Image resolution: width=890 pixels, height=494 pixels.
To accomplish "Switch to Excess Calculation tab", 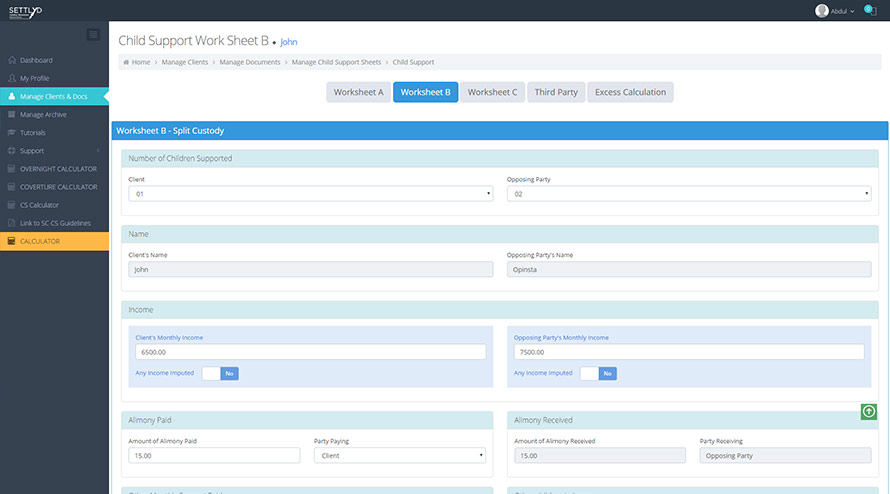I will coord(630,92).
